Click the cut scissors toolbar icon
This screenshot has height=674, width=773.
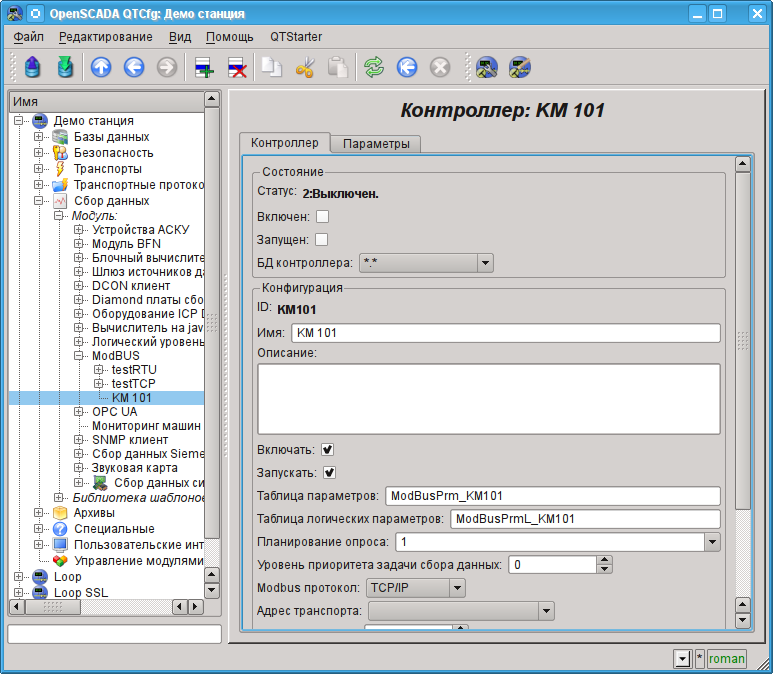pos(305,67)
